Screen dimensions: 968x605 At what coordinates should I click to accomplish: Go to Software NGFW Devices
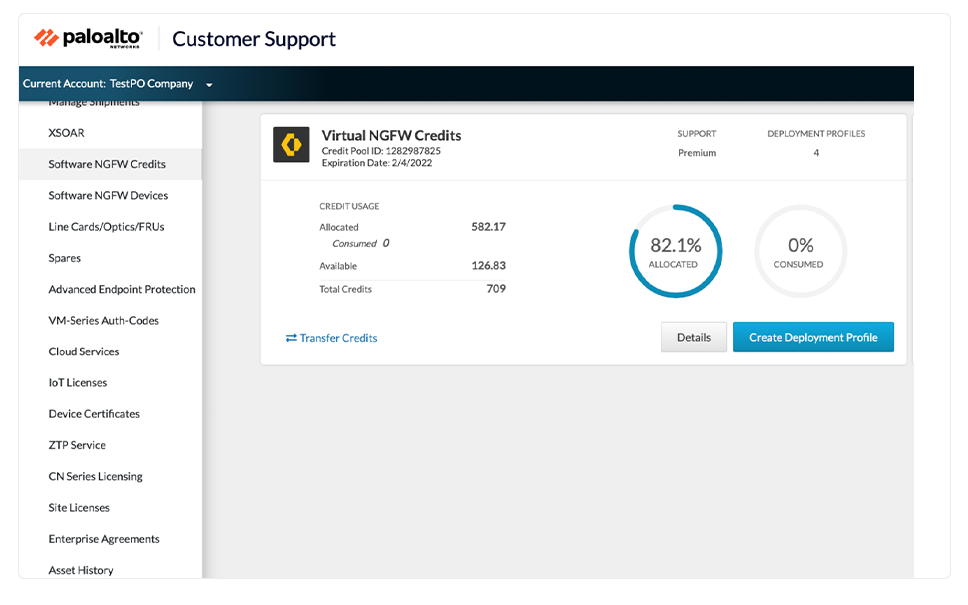(x=108, y=196)
